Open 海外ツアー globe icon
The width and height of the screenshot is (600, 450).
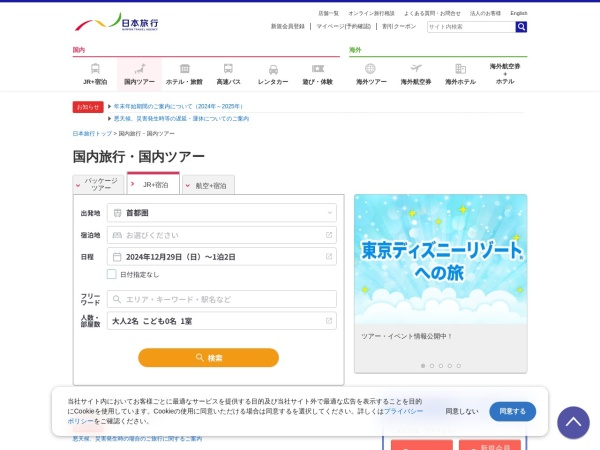click(370, 69)
